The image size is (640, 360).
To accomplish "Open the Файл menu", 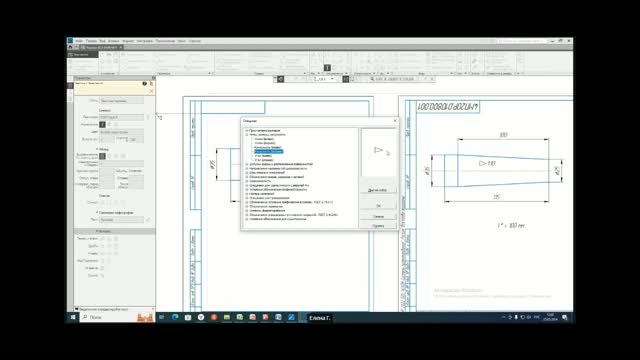I will 79,41.
